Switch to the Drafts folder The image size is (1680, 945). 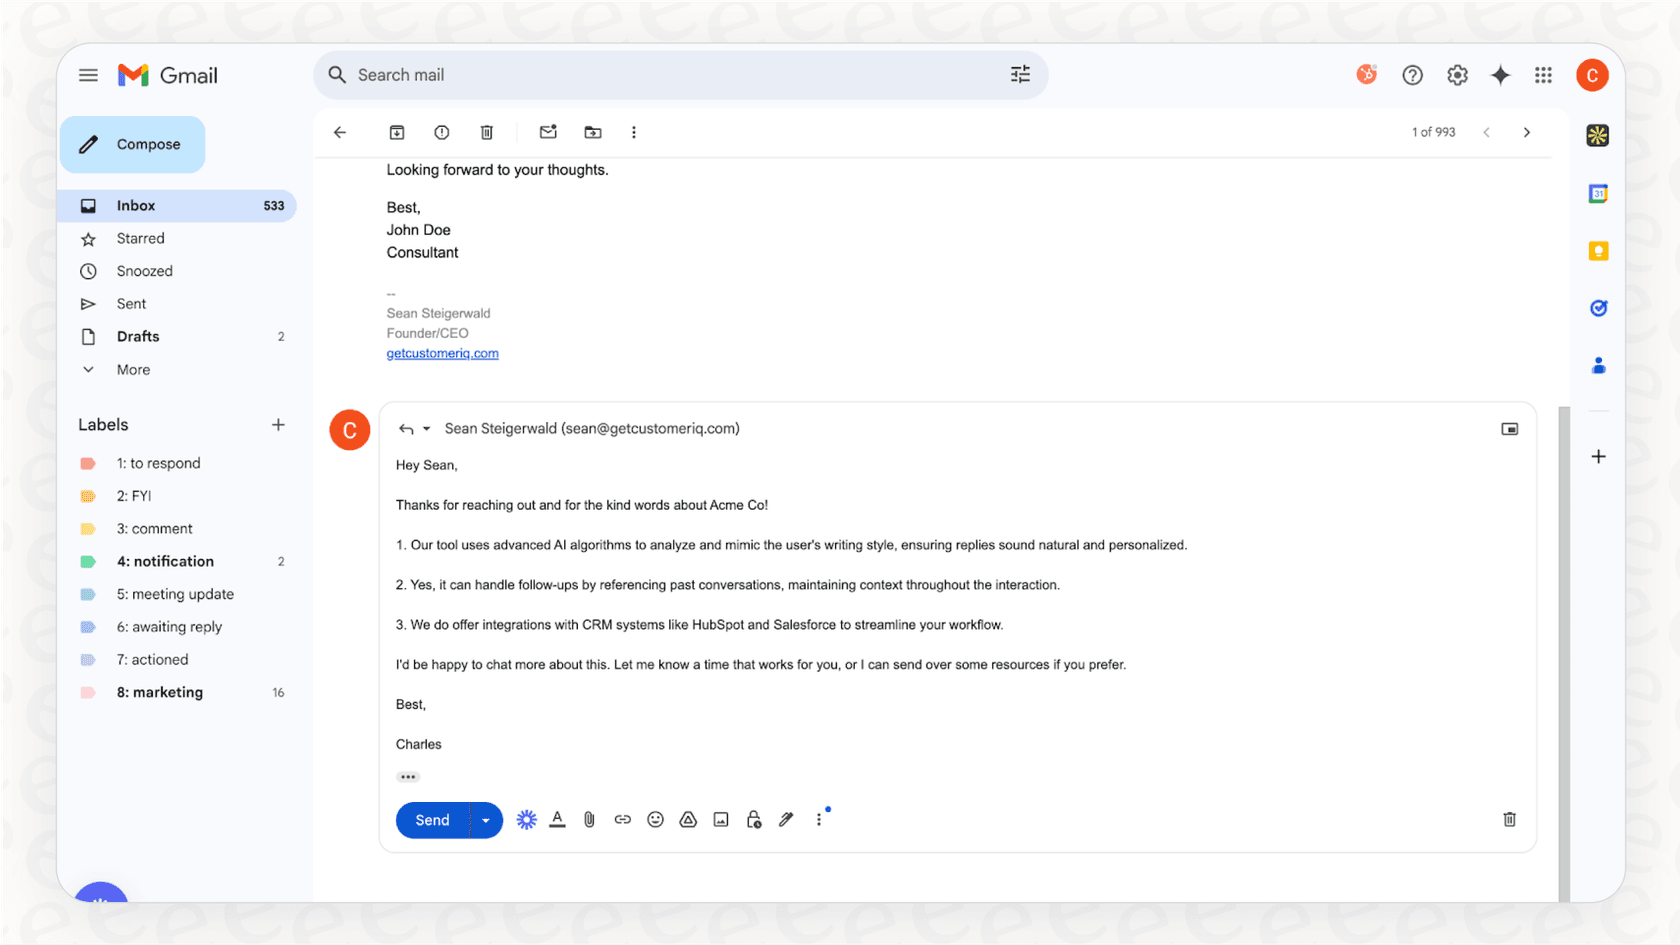point(138,336)
